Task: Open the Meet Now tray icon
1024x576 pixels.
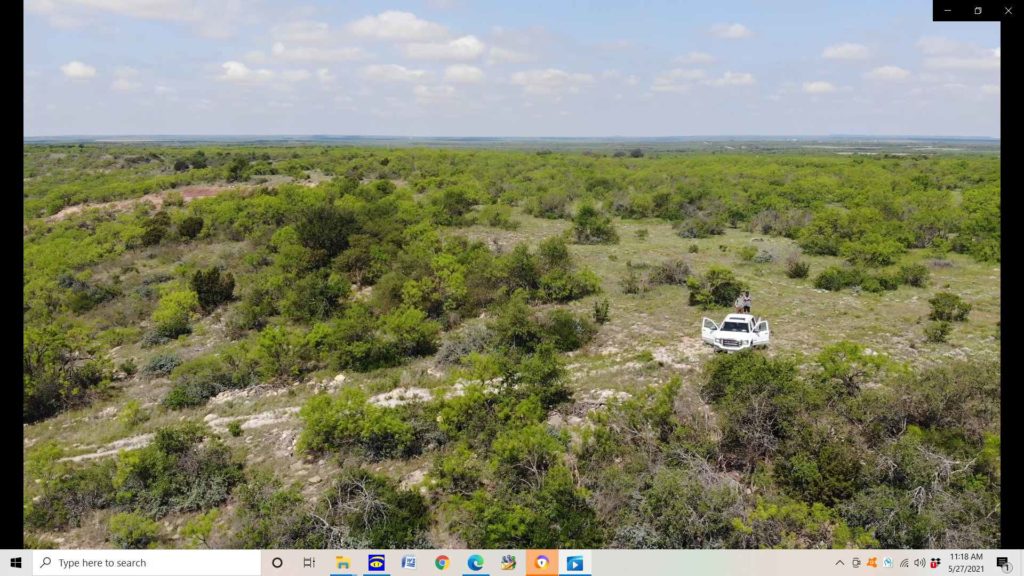Action: point(856,562)
